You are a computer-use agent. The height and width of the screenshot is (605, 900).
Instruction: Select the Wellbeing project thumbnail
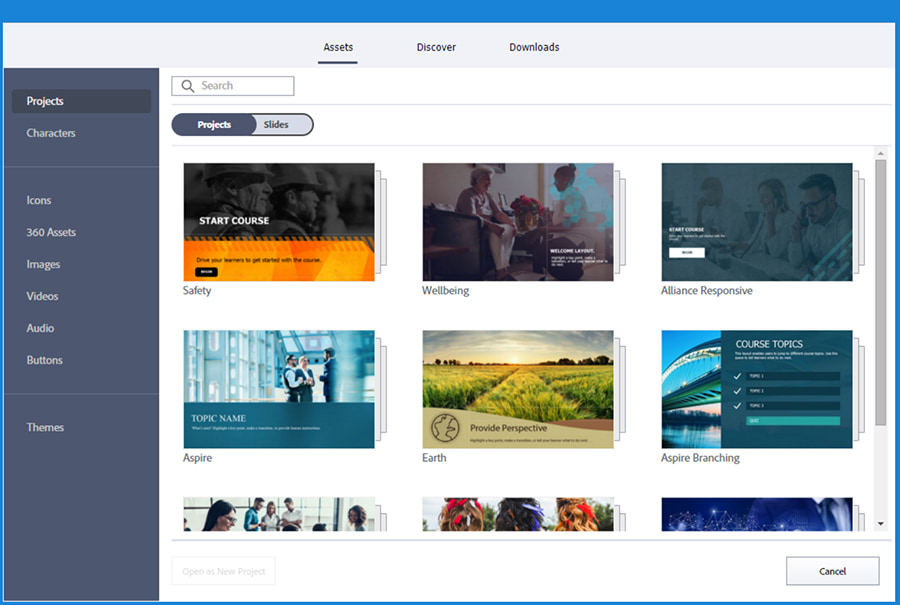[x=518, y=222]
